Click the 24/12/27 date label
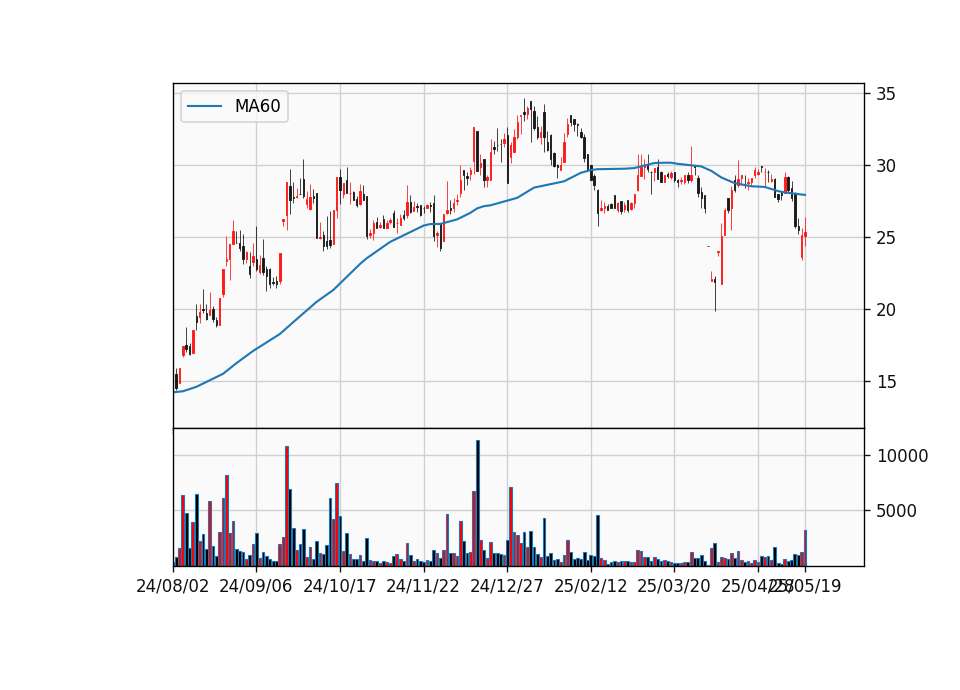 pos(506,586)
